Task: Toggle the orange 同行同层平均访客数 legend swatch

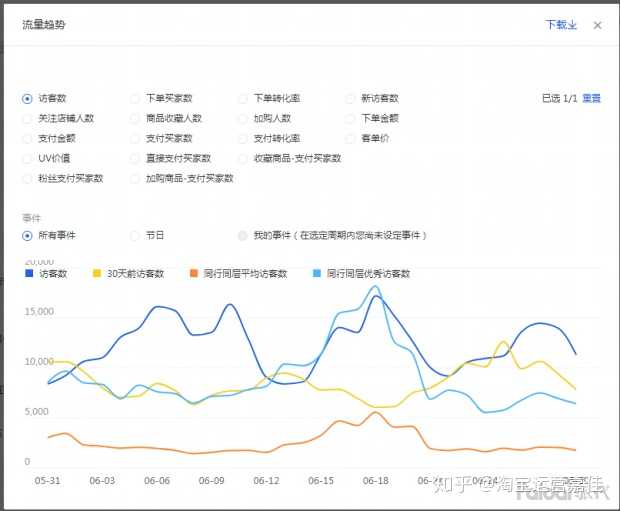Action: point(194,273)
